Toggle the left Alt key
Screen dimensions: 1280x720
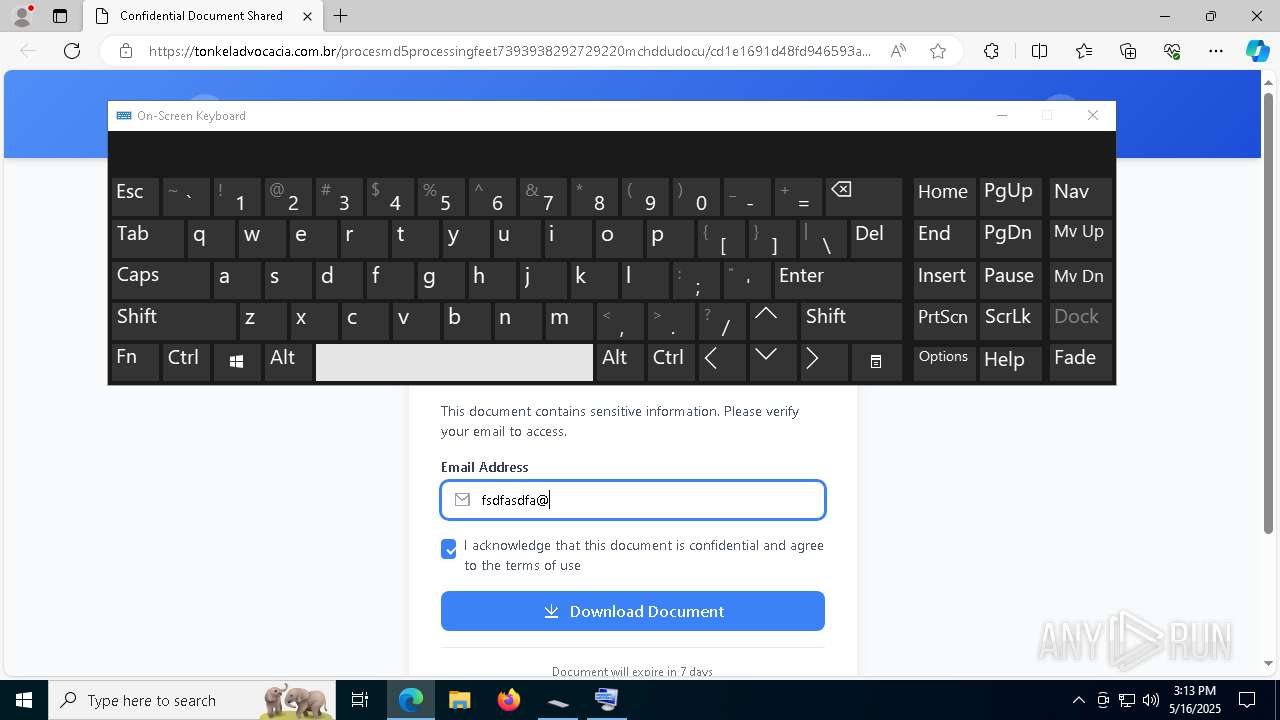pyautogui.click(x=288, y=362)
